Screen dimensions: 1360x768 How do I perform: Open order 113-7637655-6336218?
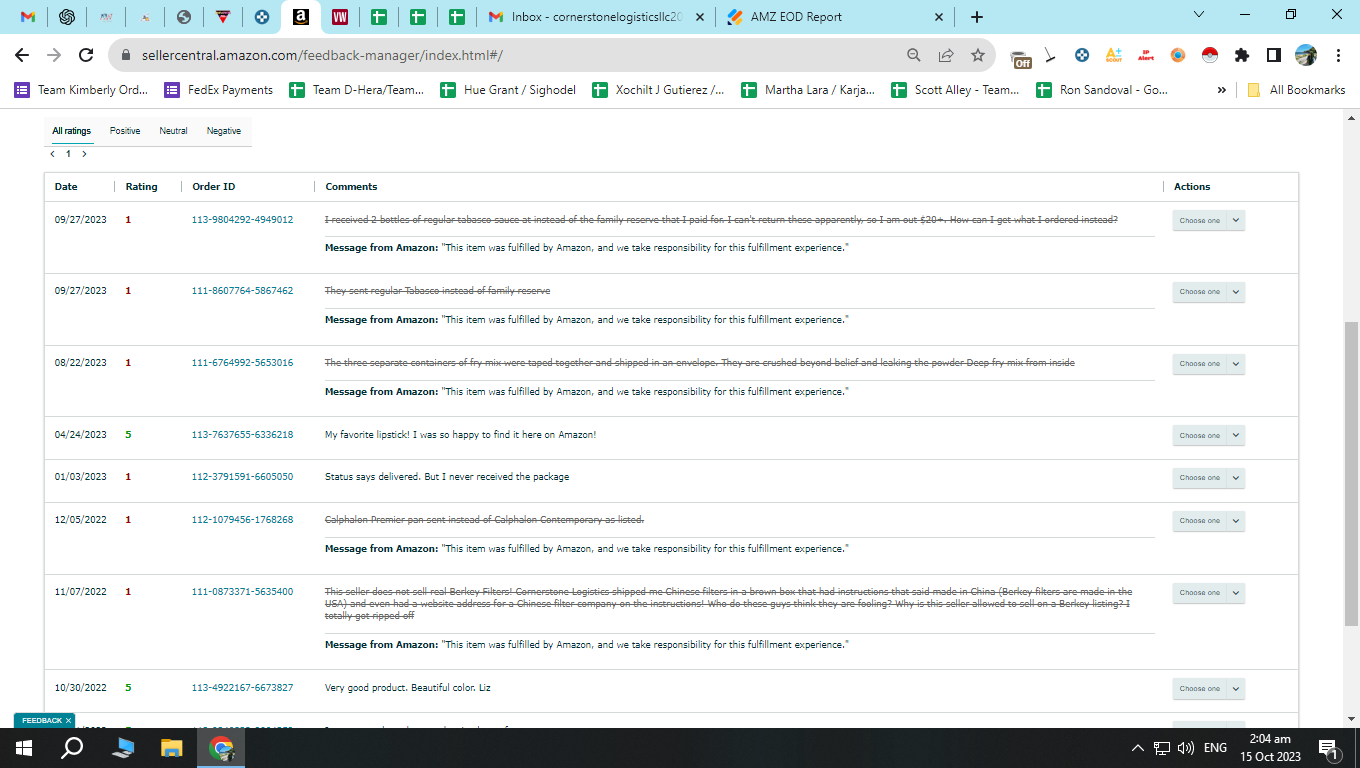(x=242, y=435)
